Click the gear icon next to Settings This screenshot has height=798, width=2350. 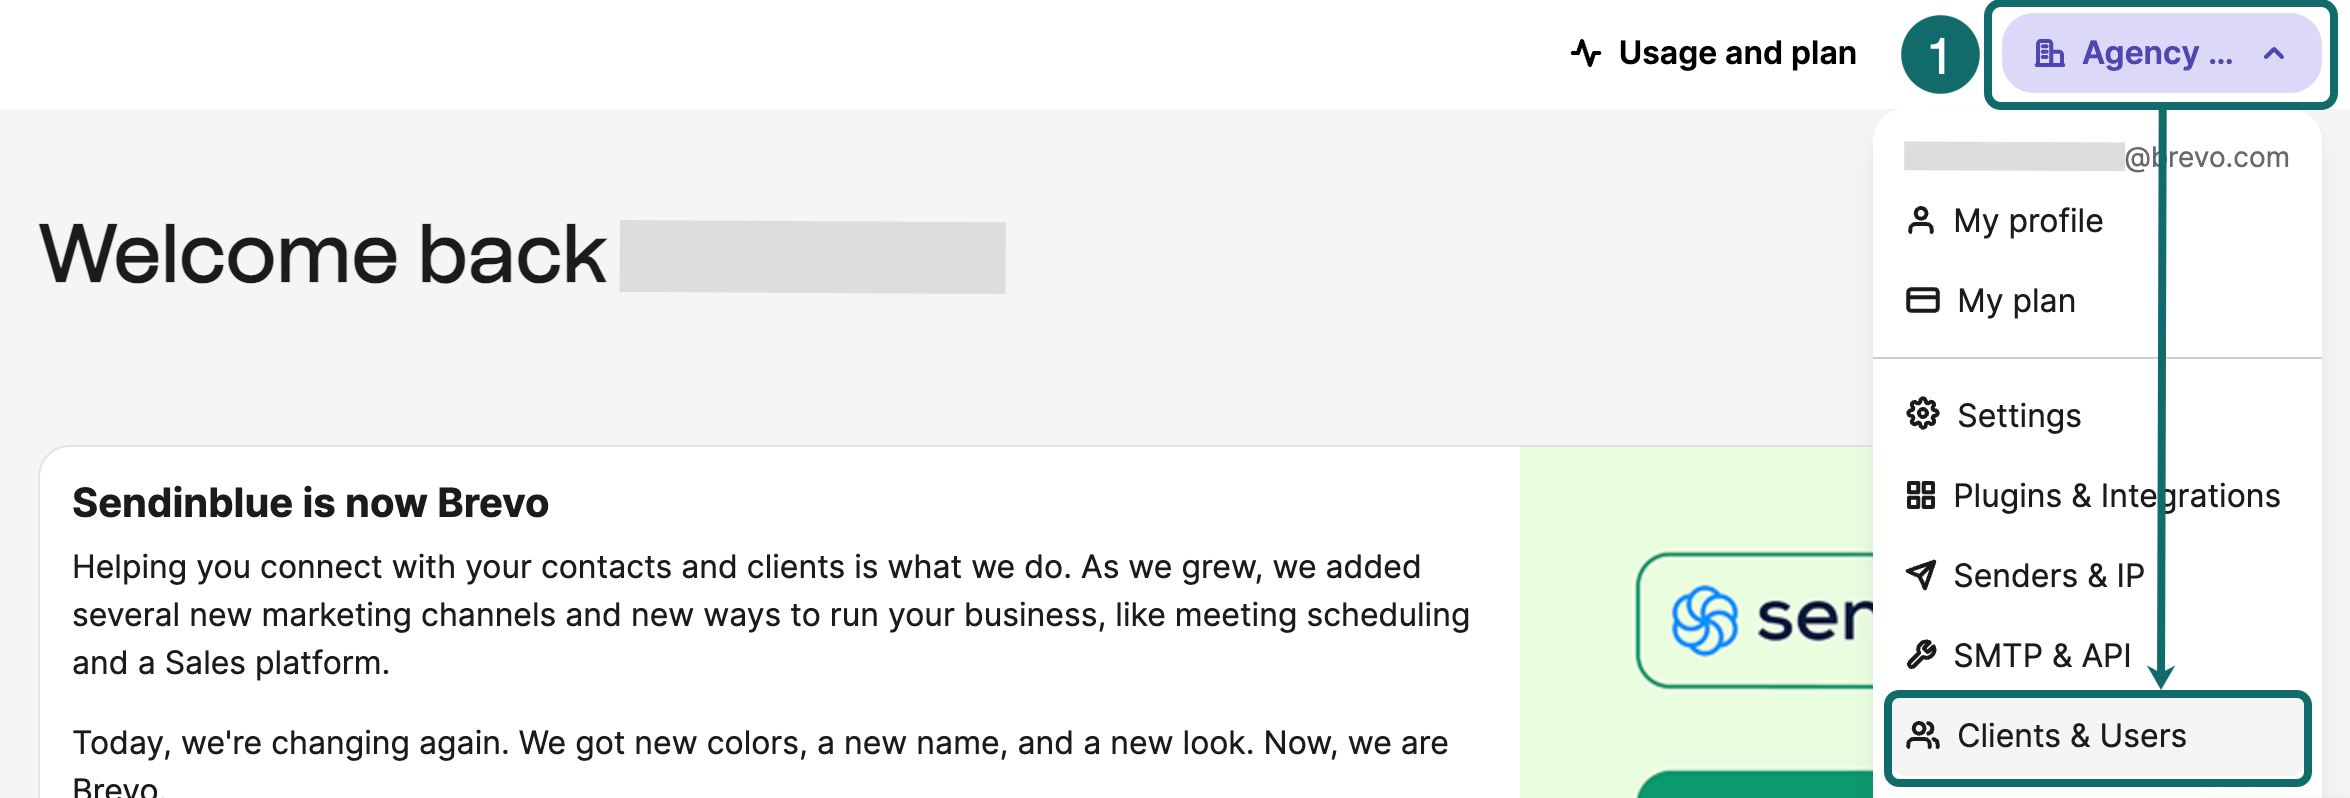(1922, 414)
